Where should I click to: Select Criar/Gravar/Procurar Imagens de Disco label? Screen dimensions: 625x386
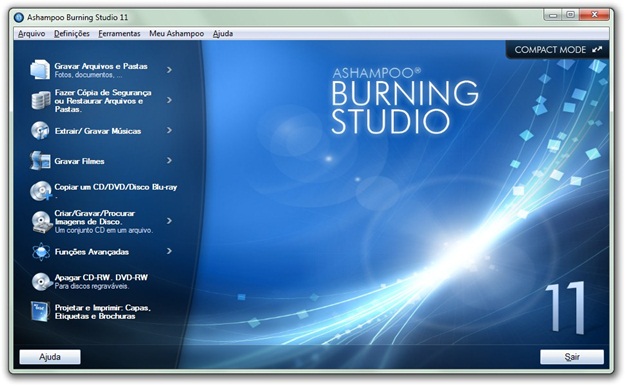[x=94, y=217]
